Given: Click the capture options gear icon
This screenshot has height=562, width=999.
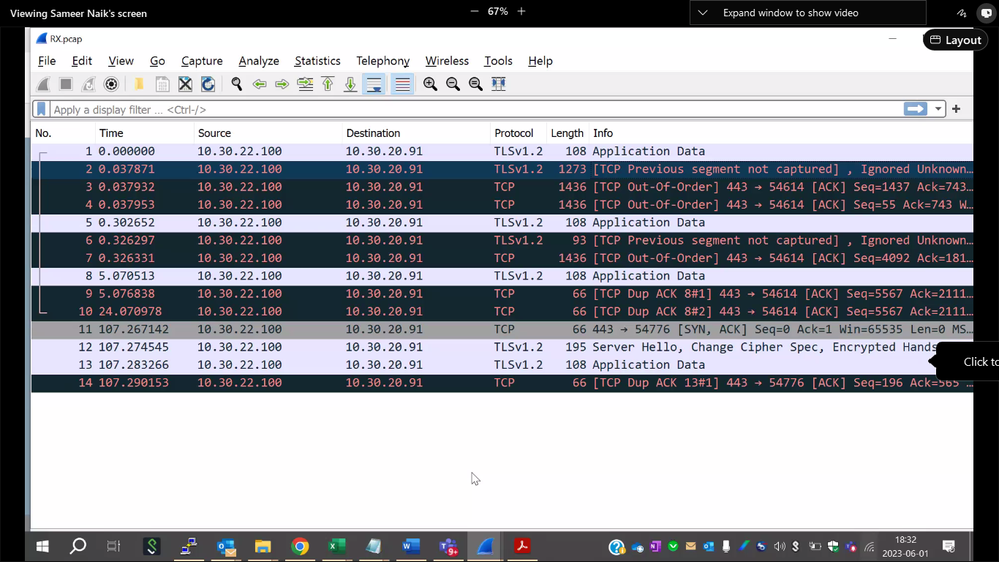Looking at the screenshot, I should (111, 85).
